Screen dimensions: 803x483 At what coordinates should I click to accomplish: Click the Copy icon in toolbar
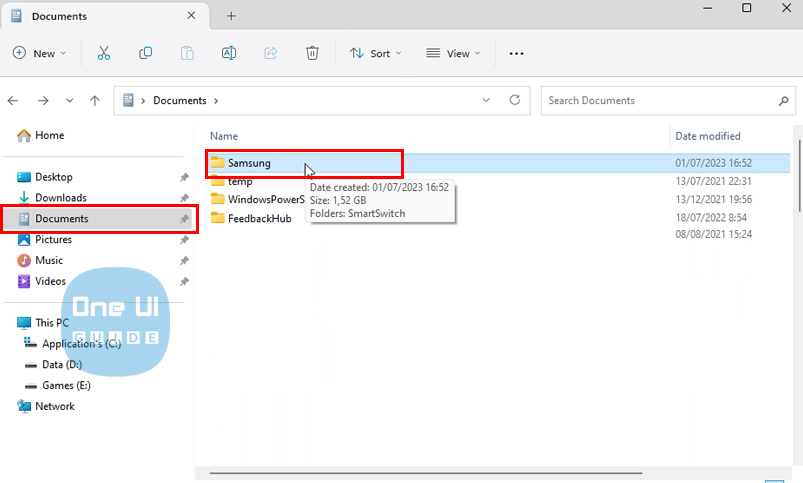click(146, 53)
